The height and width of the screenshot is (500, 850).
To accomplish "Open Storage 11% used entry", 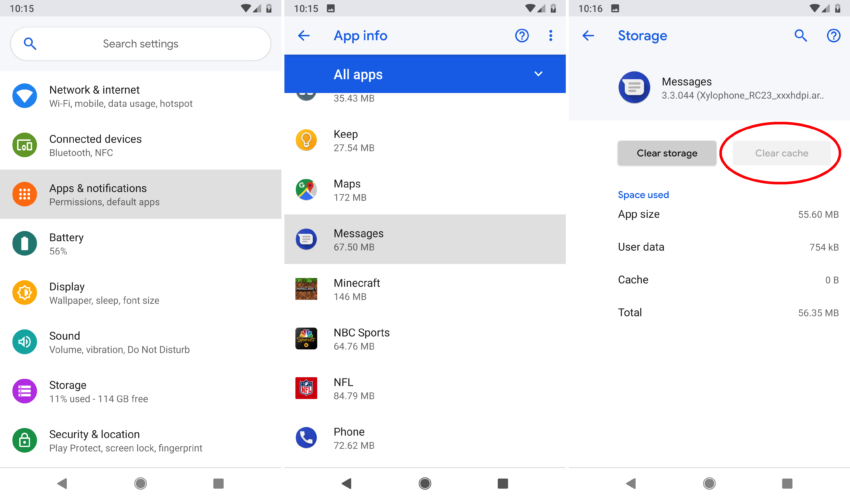I will (140, 391).
